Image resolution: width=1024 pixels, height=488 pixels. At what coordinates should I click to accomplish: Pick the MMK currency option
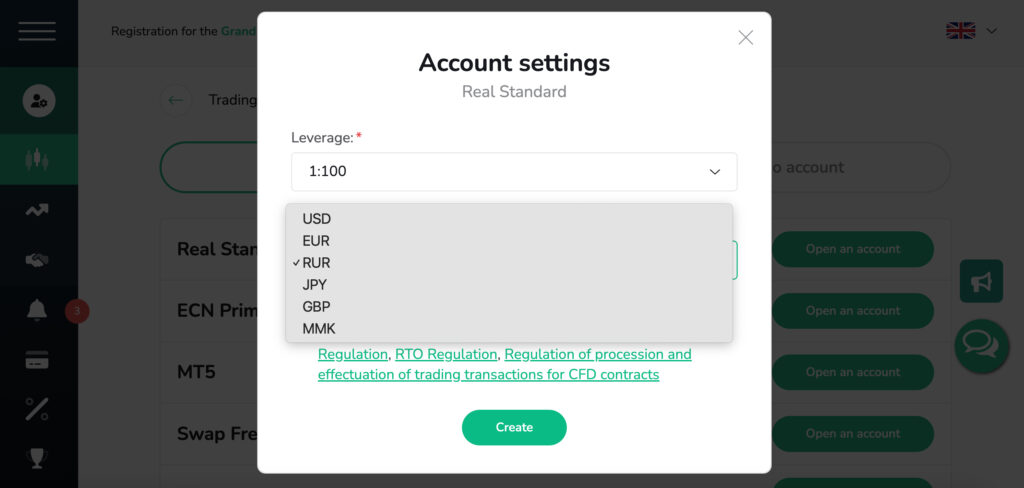point(317,329)
